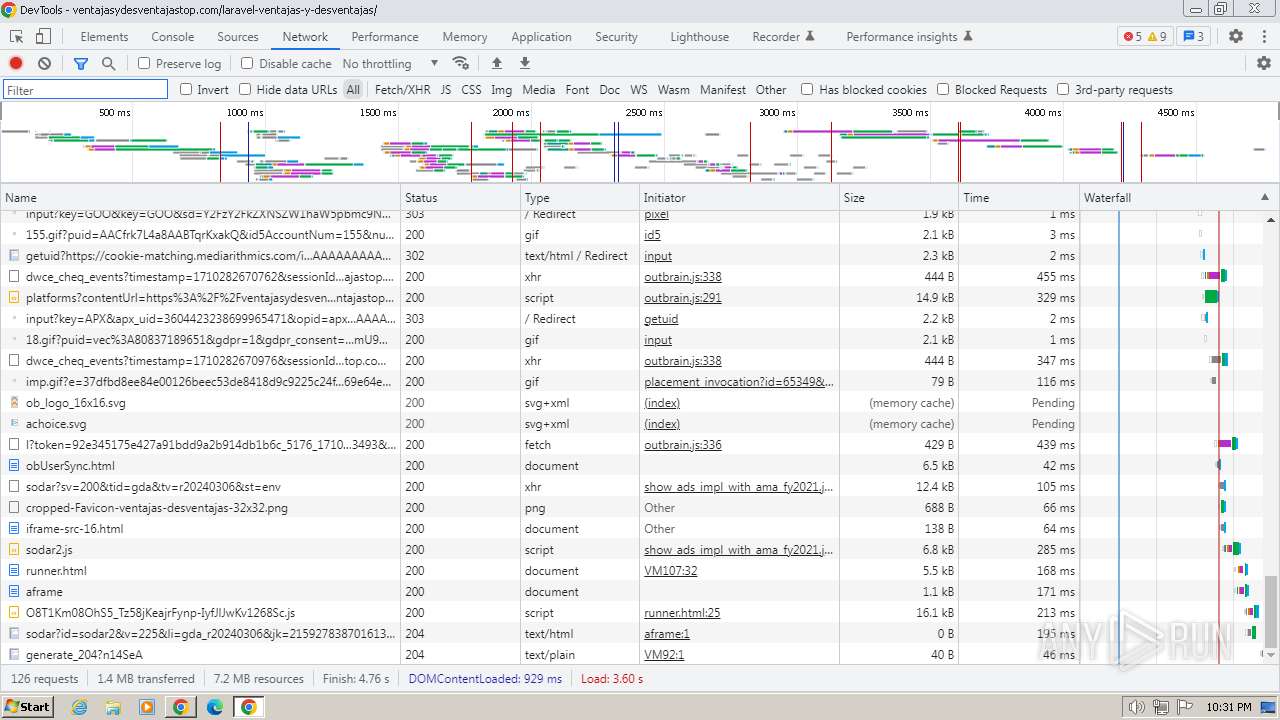Export HAR file download arrow icon
This screenshot has height=720, width=1280.
(525, 63)
